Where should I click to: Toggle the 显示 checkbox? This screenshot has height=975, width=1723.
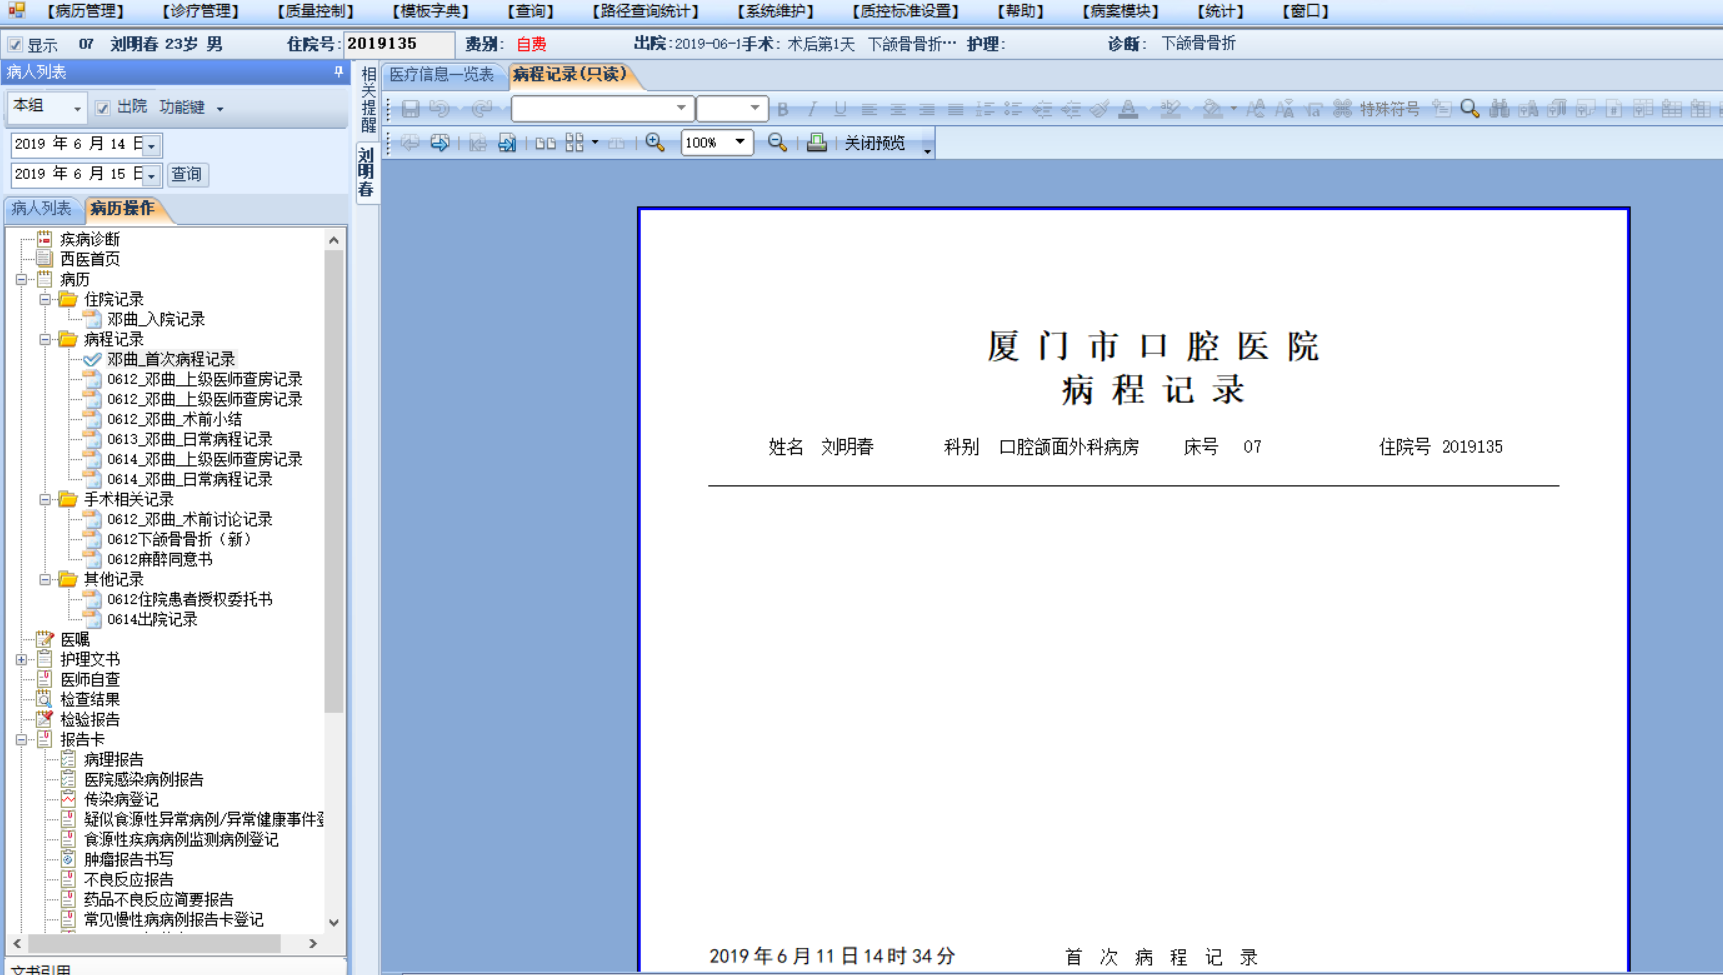[x=15, y=45]
